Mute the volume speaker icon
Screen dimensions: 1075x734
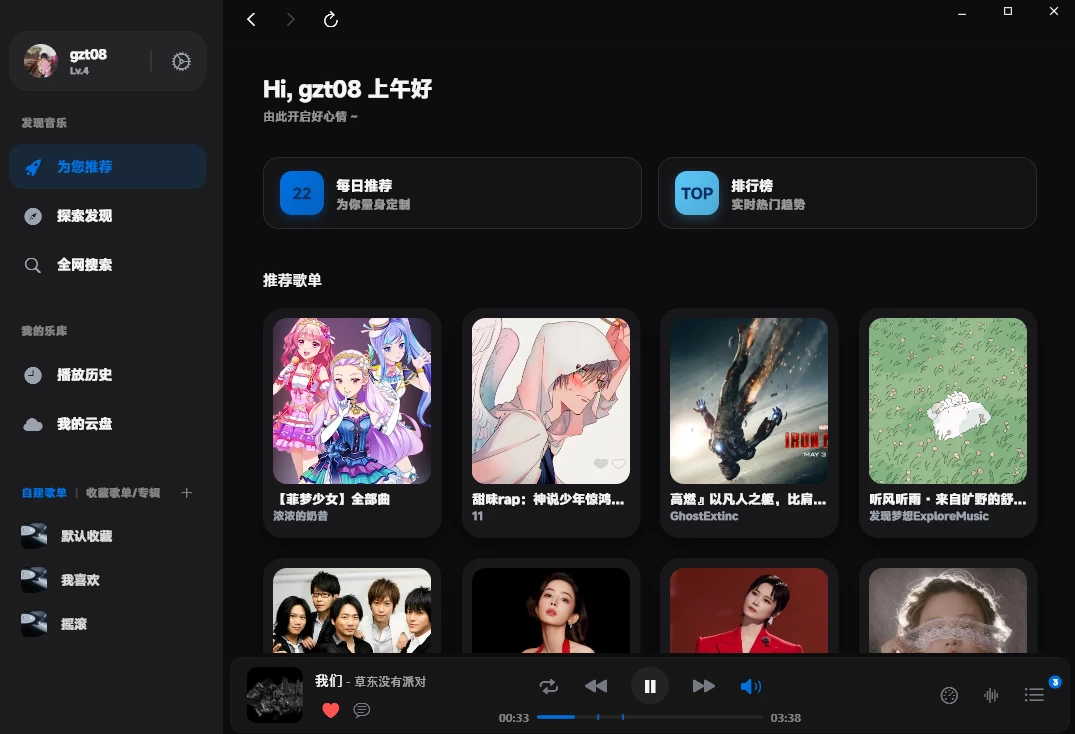pos(751,686)
